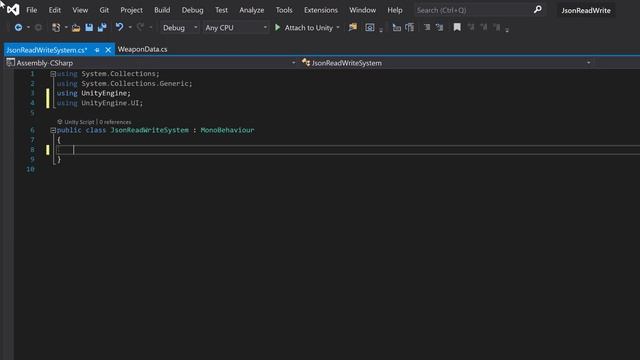The width and height of the screenshot is (640, 360).
Task: Comment out selected lines icon
Action: click(427, 27)
